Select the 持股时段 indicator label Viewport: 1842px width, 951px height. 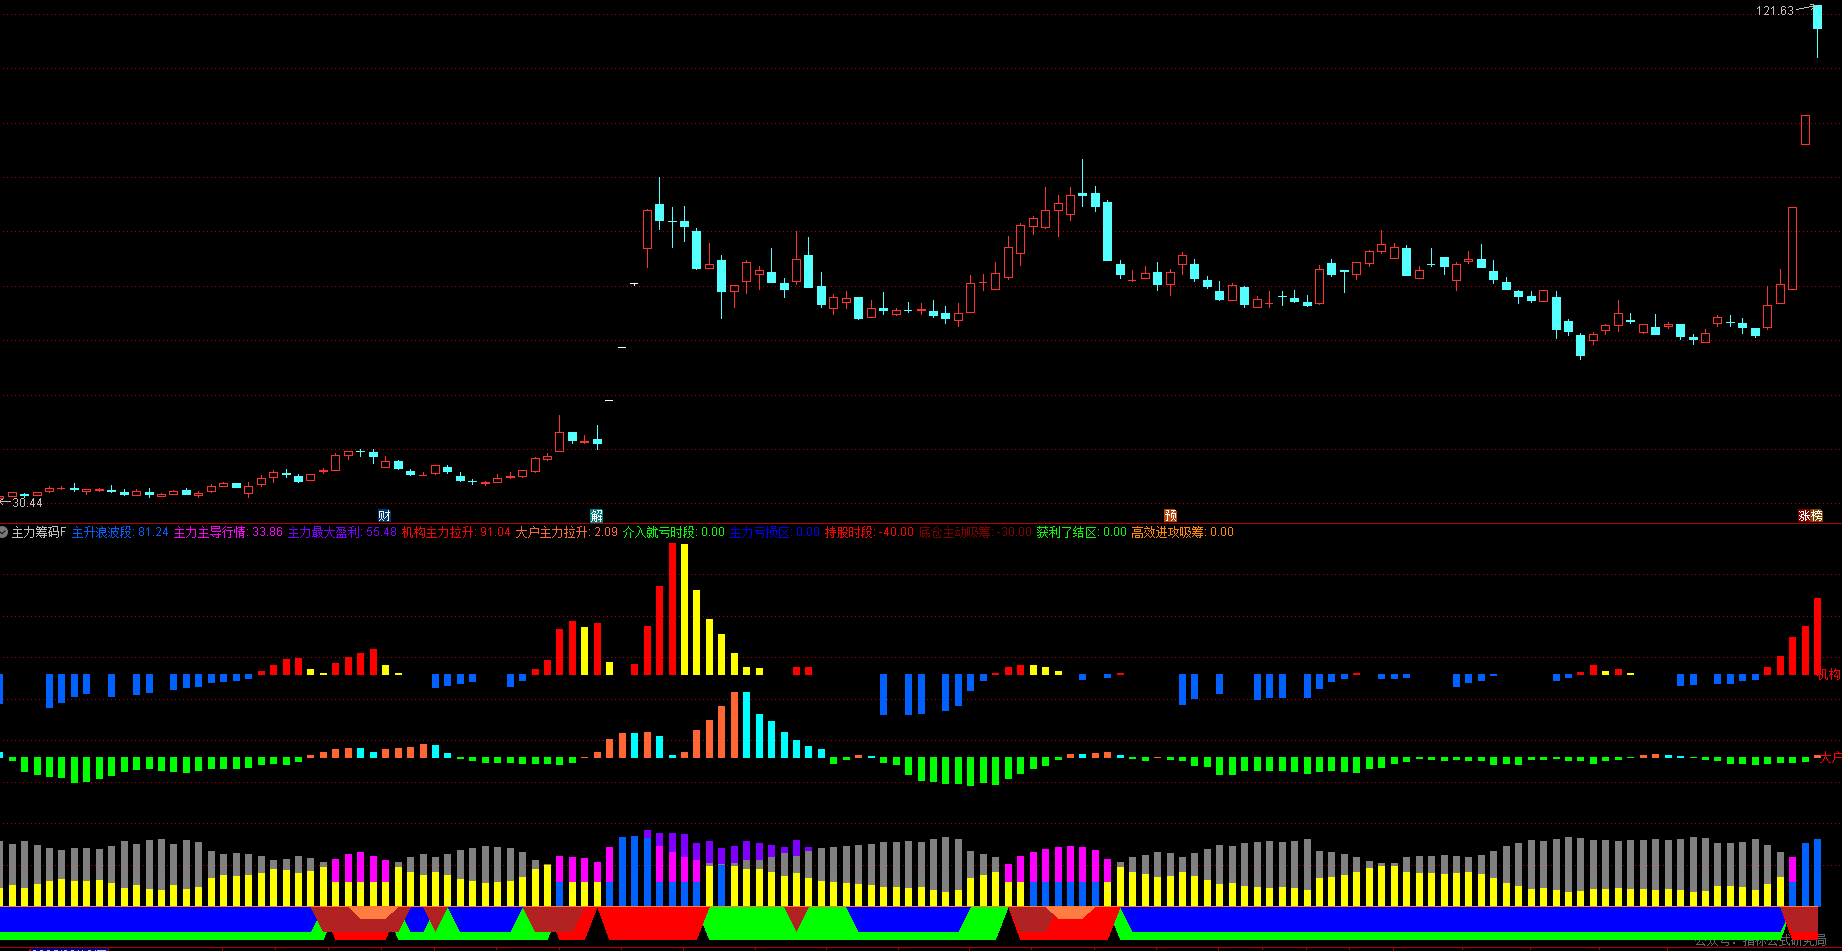(x=869, y=532)
